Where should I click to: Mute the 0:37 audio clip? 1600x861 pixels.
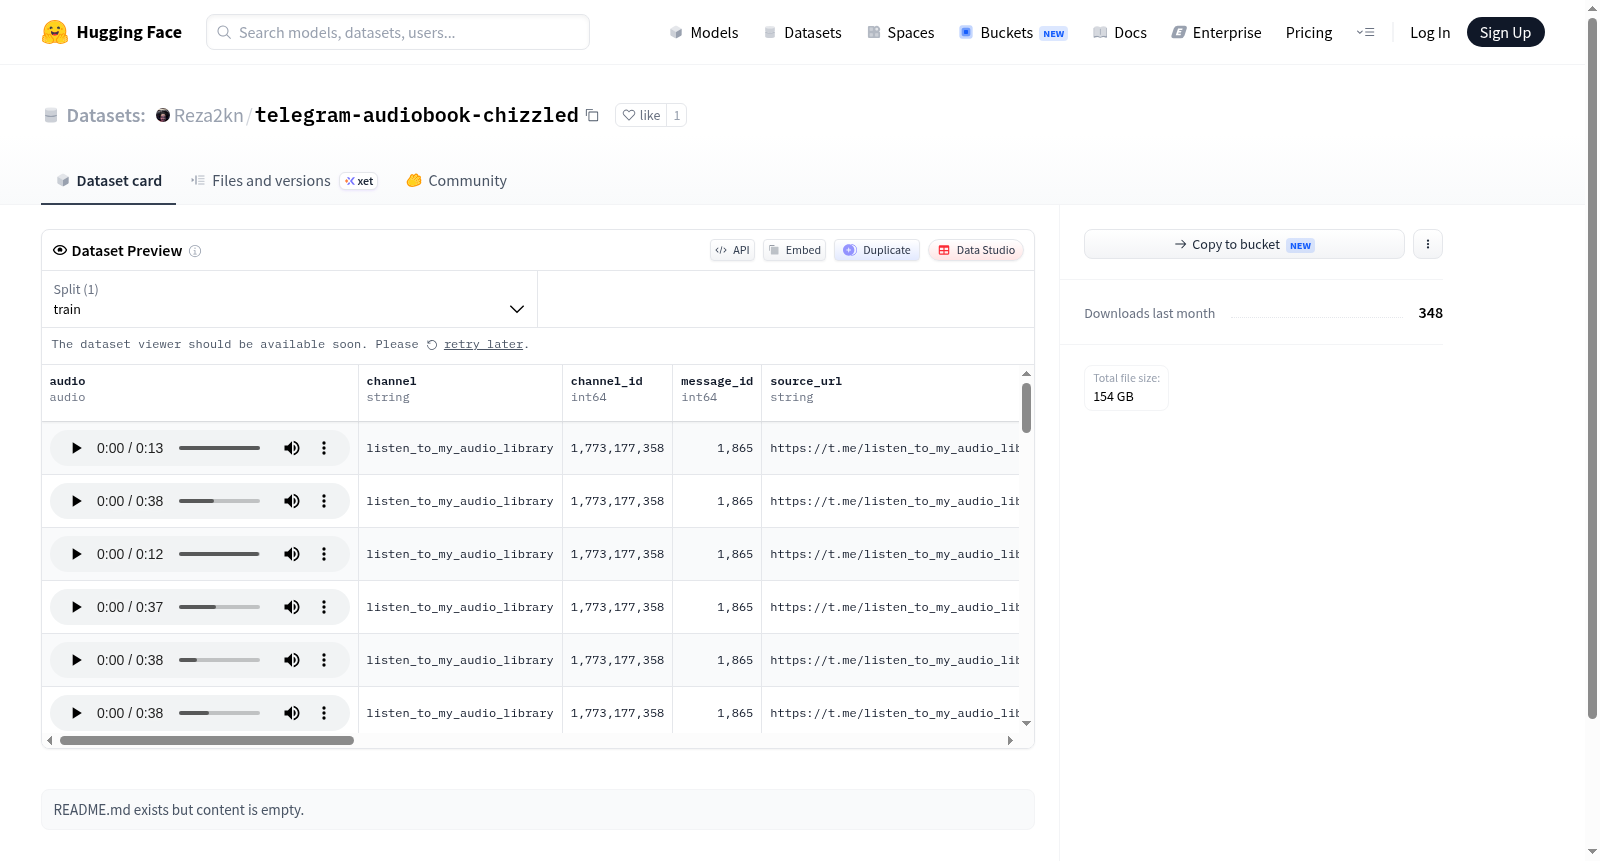coord(292,607)
